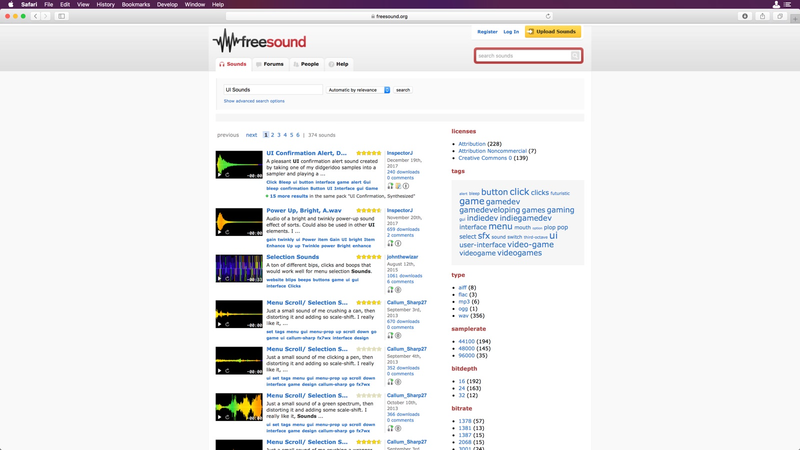Click the UI Sounds search query field
Viewport: 800px width, 450px height.
(x=273, y=90)
